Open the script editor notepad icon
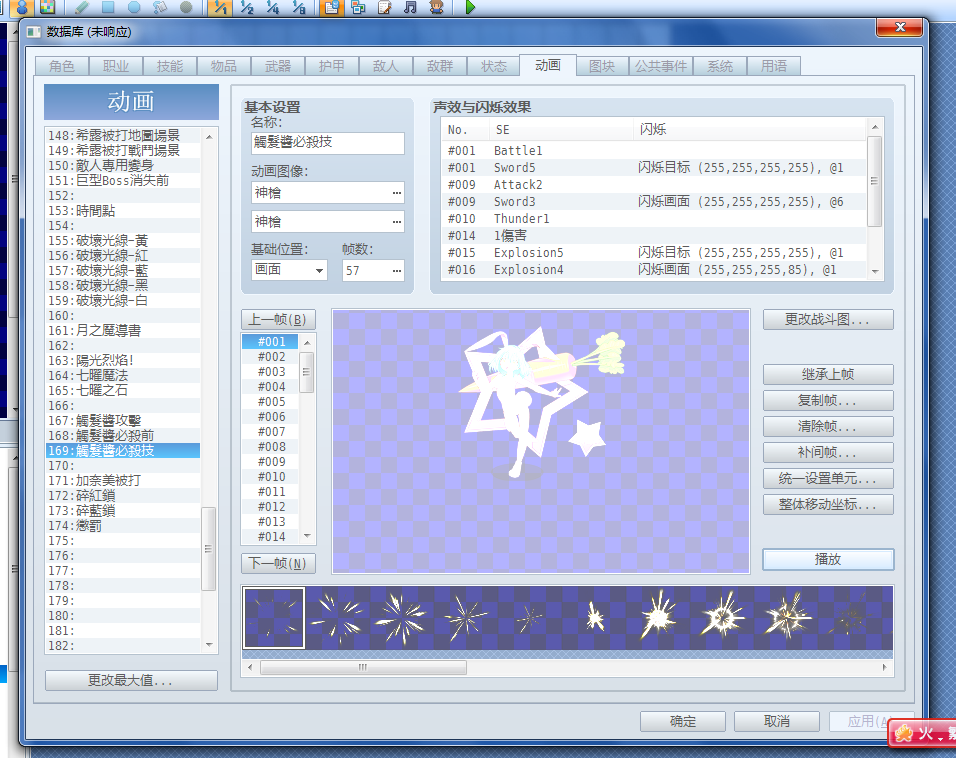The height and width of the screenshot is (758, 956). pos(384,7)
